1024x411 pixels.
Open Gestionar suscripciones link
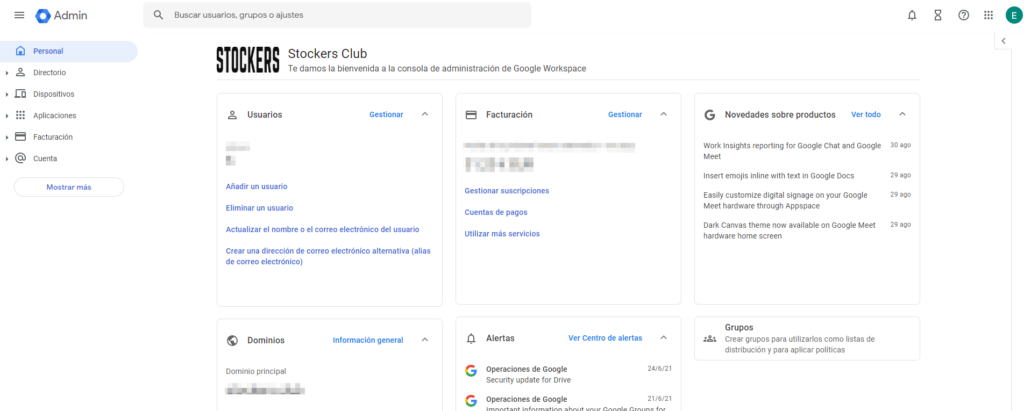click(x=507, y=190)
